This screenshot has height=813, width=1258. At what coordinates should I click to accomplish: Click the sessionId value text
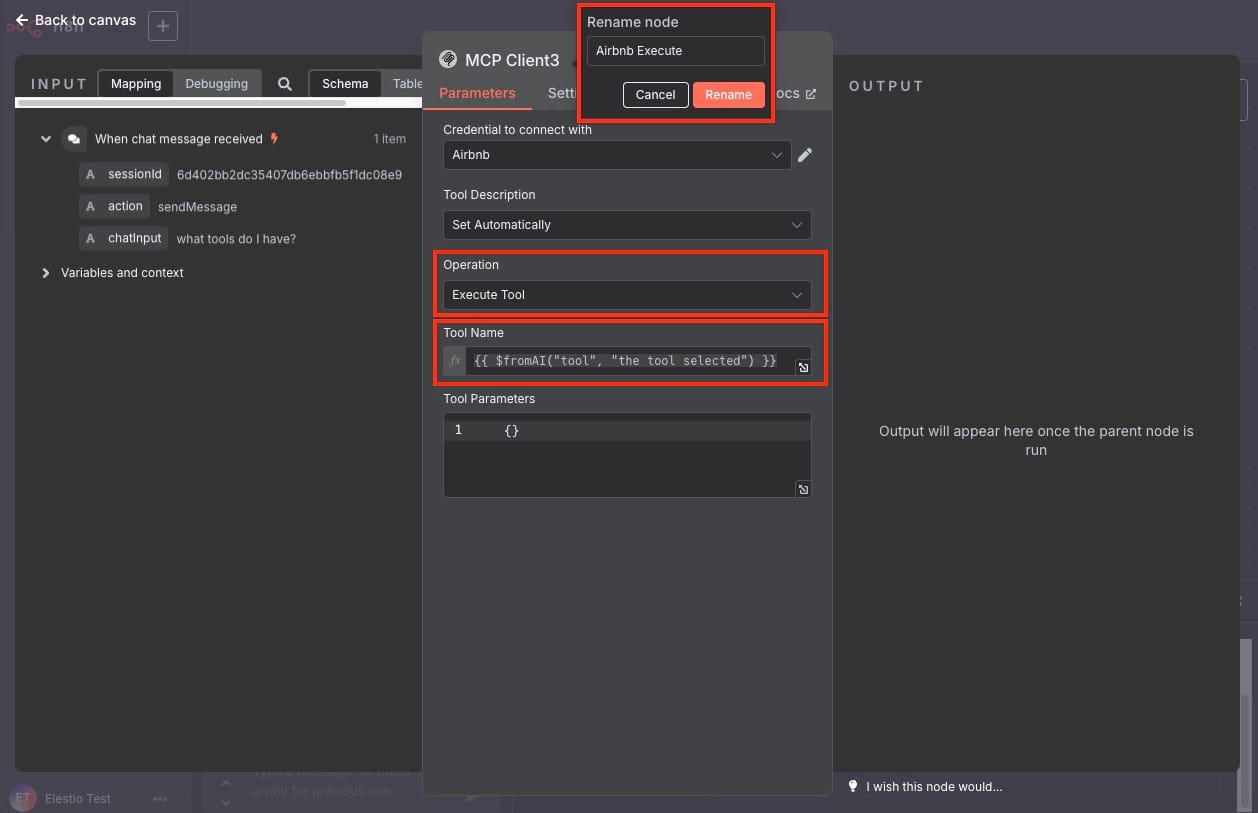pos(289,174)
